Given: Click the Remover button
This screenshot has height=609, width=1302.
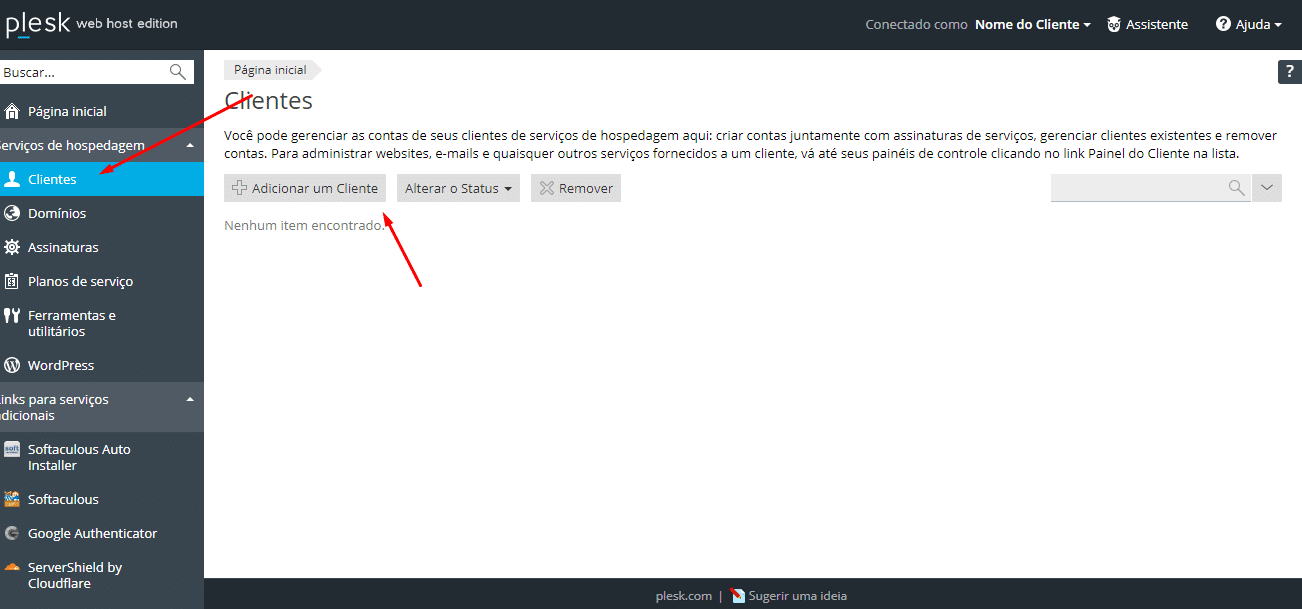Looking at the screenshot, I should pos(576,188).
